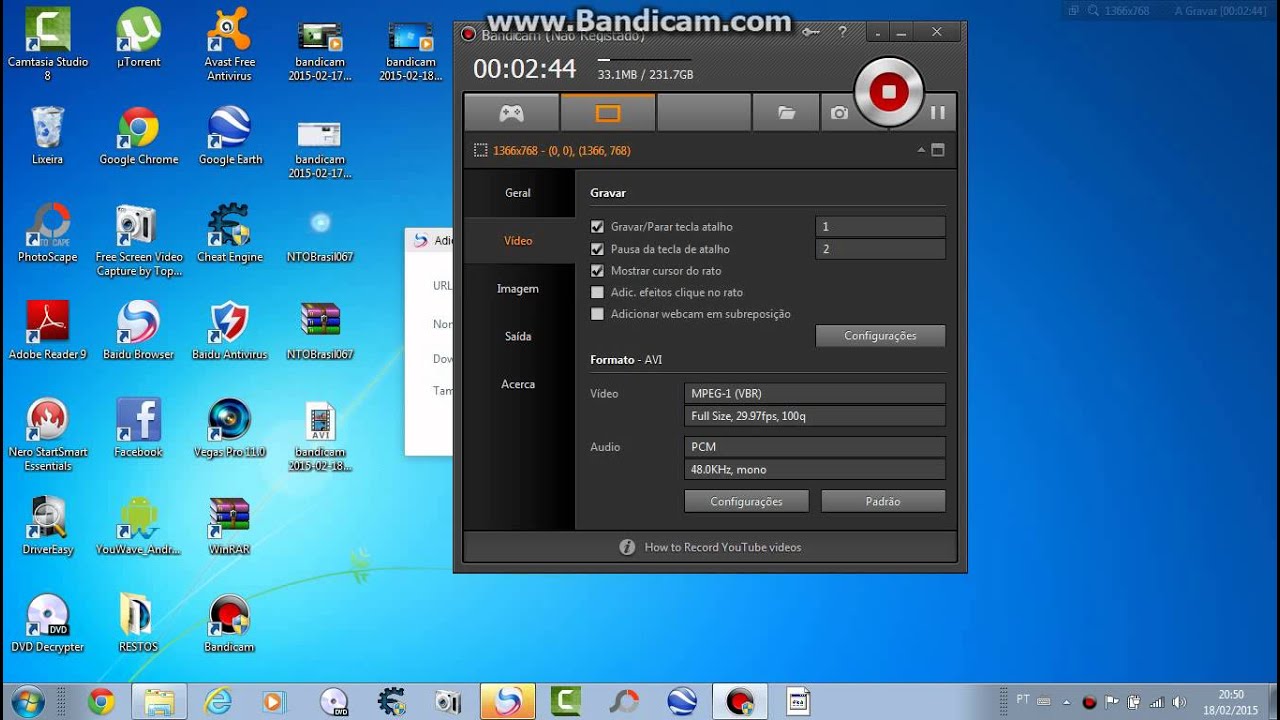This screenshot has width=1280, height=720.
Task: Select Google Earth desktop shortcut
Action: (229, 136)
